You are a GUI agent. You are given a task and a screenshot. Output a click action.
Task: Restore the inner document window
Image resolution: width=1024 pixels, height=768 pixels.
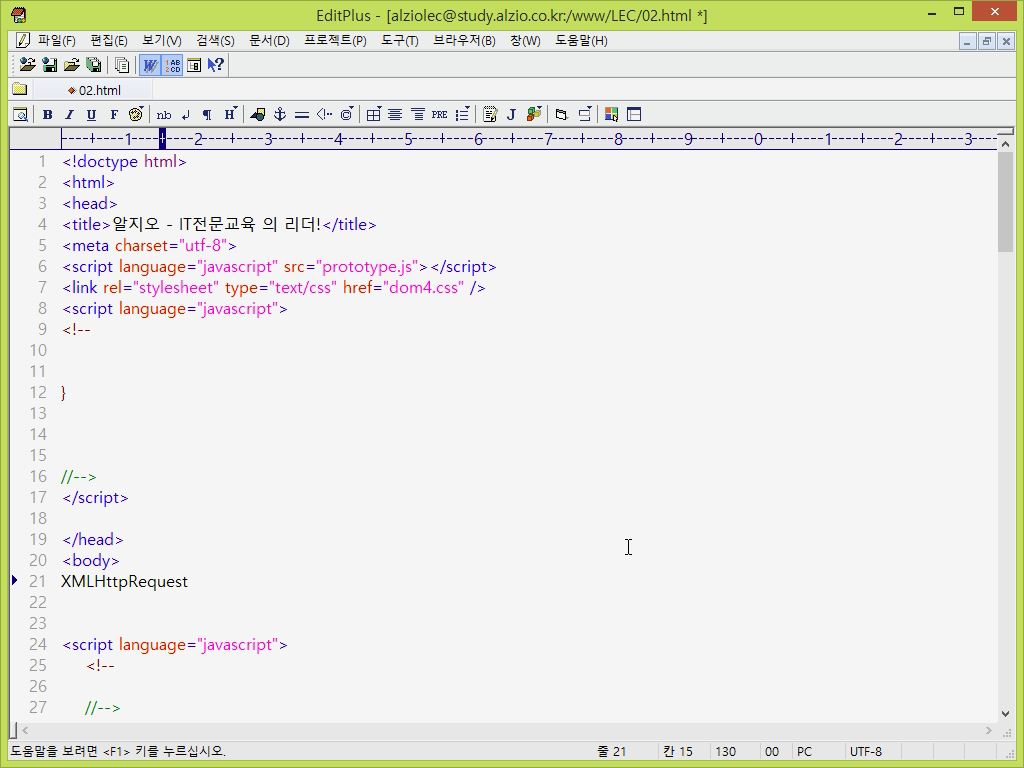coord(987,41)
